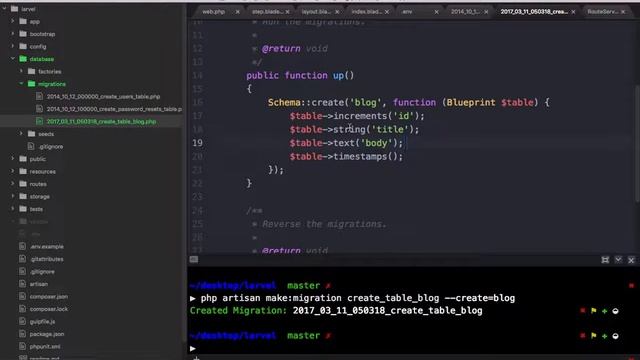Click the "$table->increments('id');" code line
The image size is (640, 360).
coord(357,116)
